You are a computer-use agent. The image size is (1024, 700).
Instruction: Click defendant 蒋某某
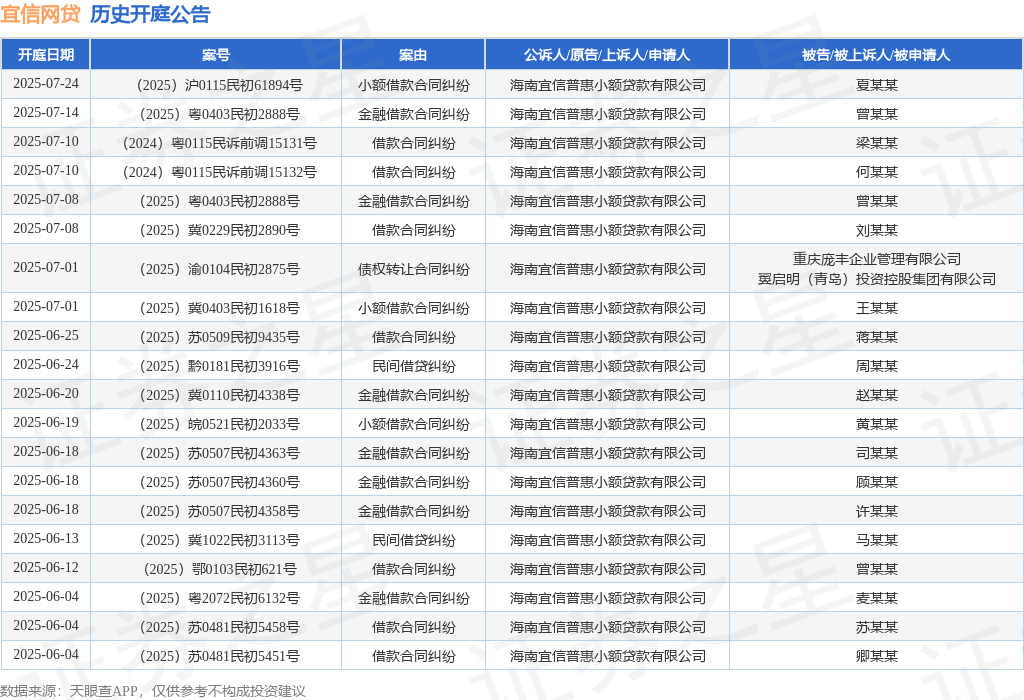coord(876,337)
